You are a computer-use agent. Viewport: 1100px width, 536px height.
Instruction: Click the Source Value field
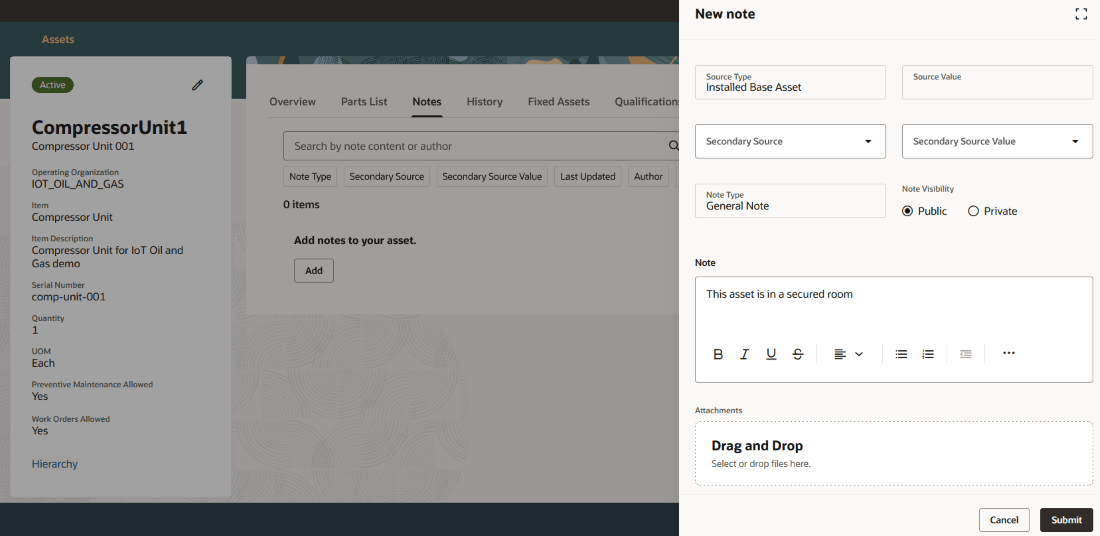[997, 82]
